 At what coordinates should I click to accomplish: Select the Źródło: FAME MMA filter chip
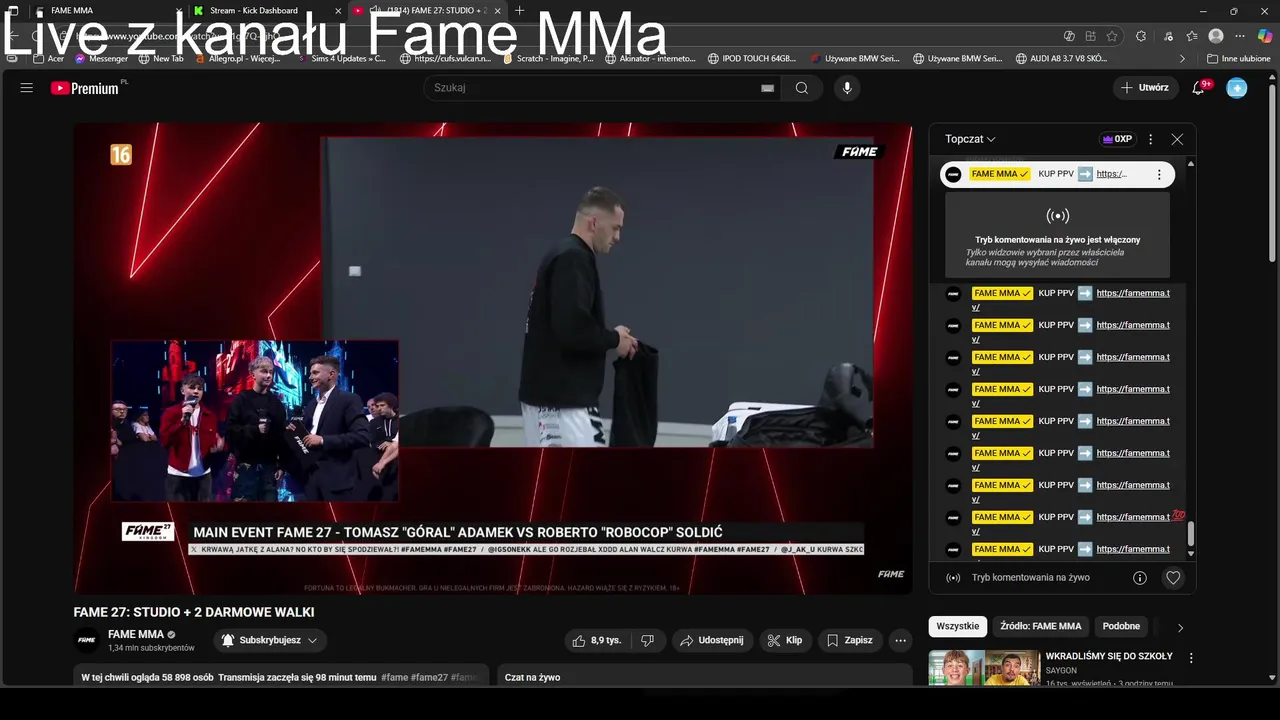[x=1040, y=627]
